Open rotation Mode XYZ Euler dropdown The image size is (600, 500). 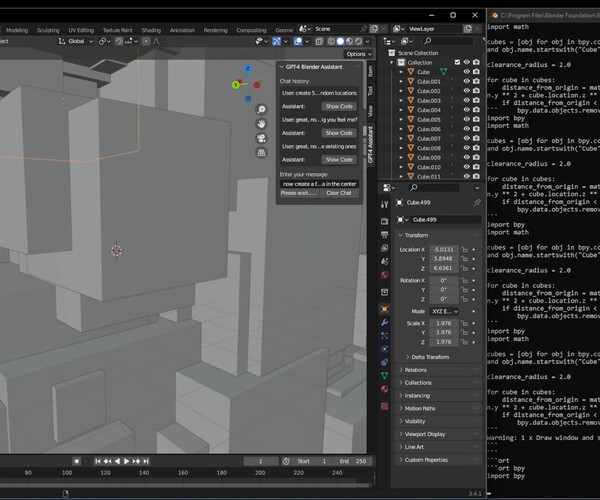click(444, 311)
